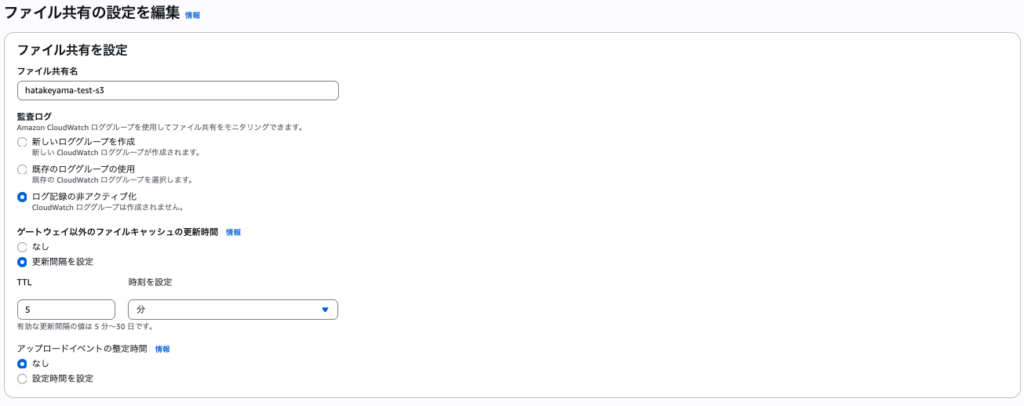
Task: Click the ファイル共有名 text field
Action: coord(178,91)
